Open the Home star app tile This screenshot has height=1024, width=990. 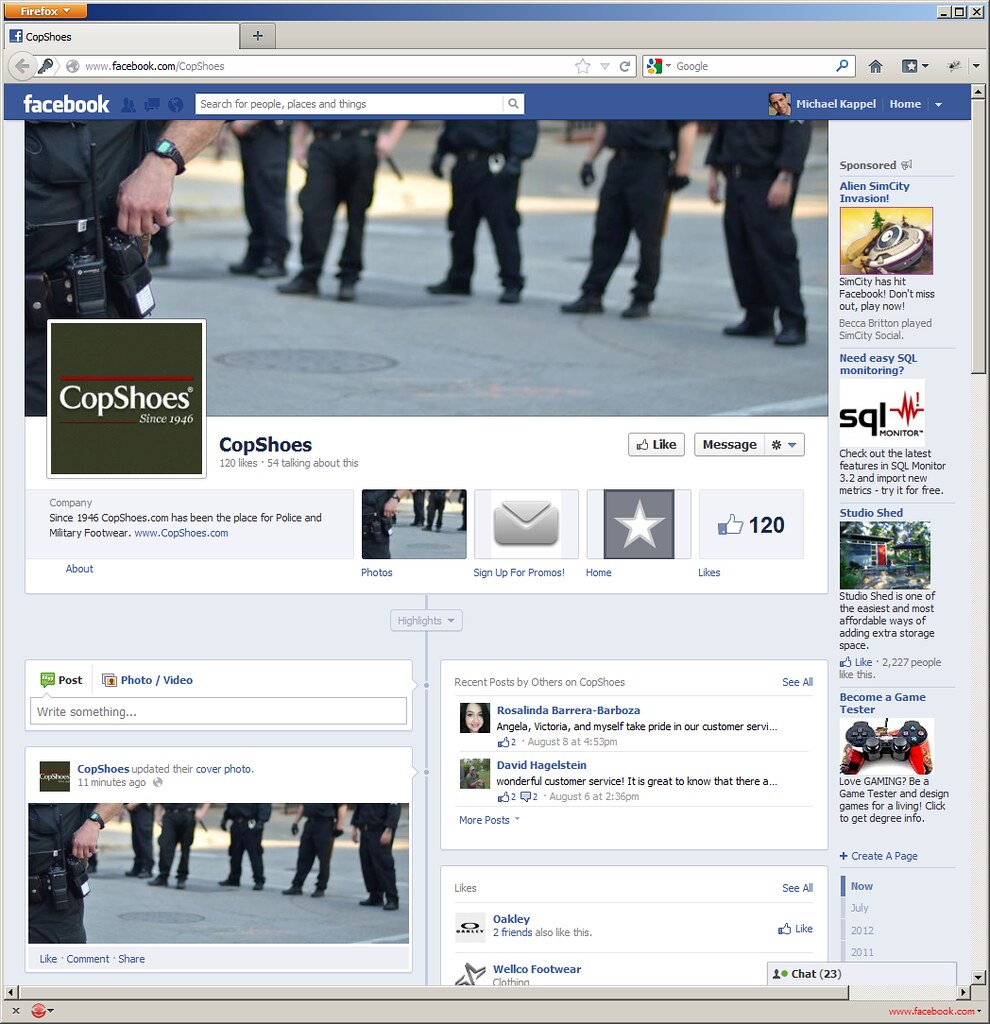pos(639,524)
